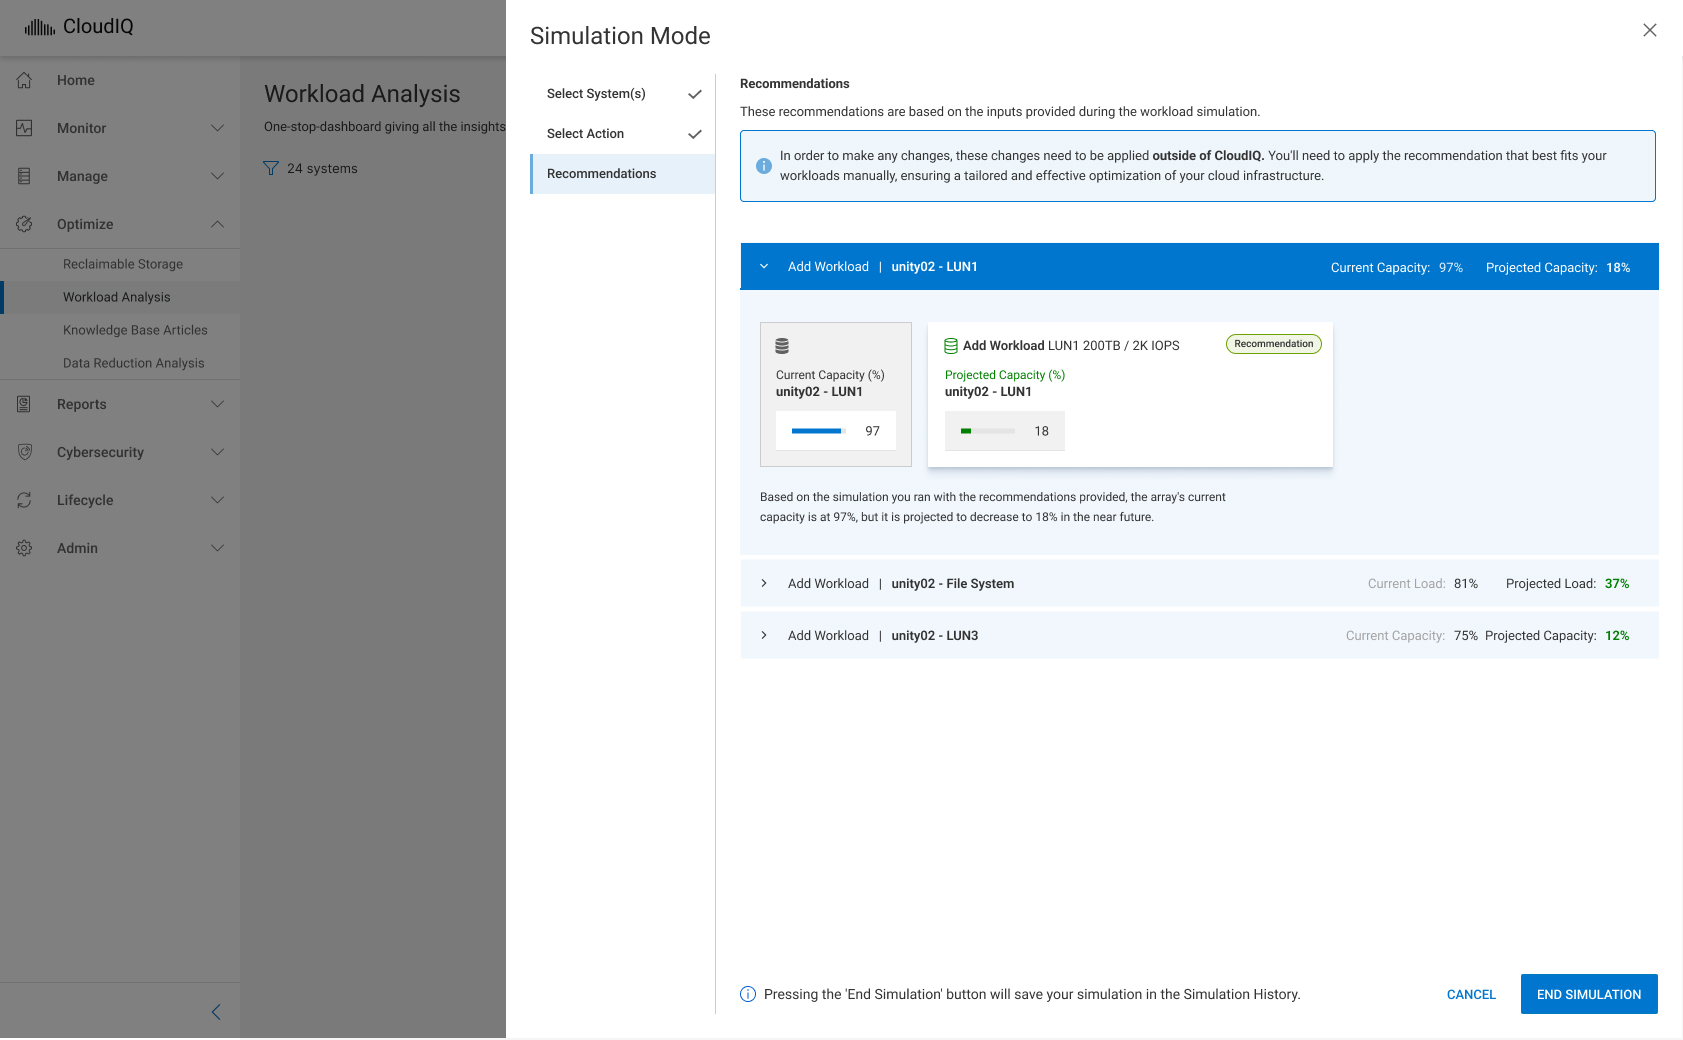Image resolution: width=1683 pixels, height=1040 pixels.
Task: Open Knowledge Base Articles
Action: [x=135, y=330]
